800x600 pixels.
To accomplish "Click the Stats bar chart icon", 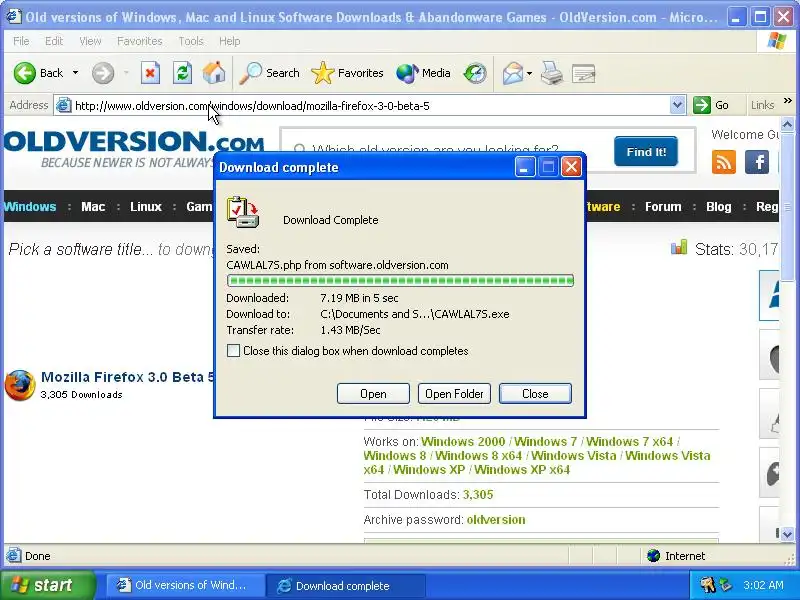I will coord(679,248).
